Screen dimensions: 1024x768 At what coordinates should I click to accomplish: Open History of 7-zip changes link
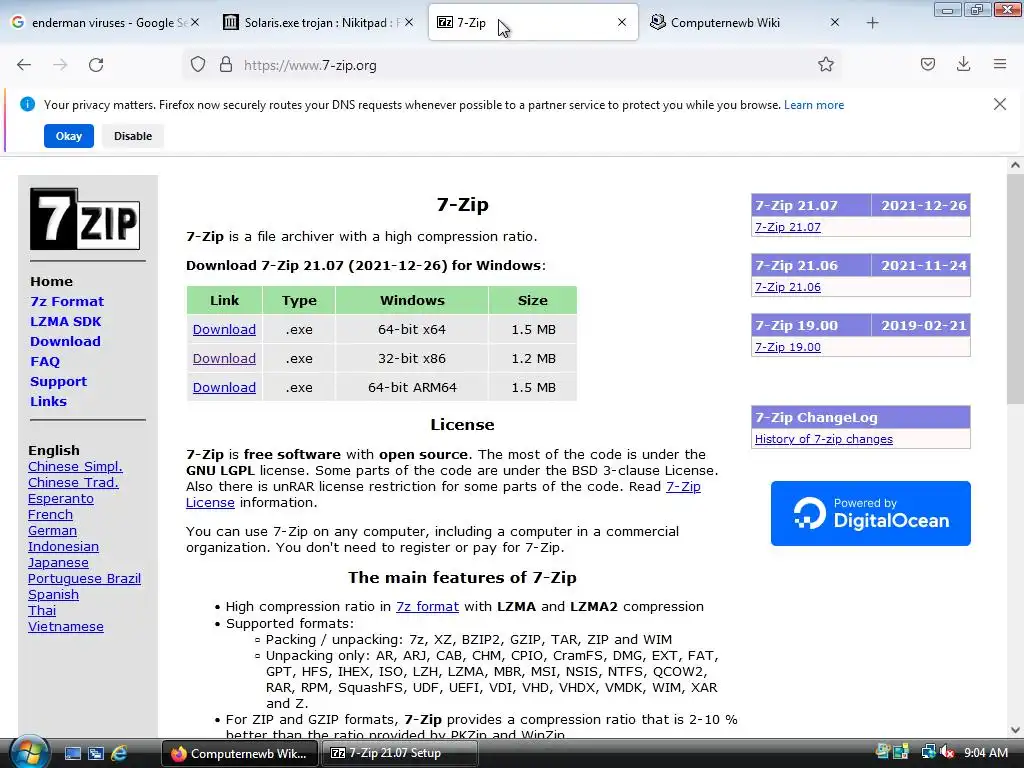coord(824,440)
